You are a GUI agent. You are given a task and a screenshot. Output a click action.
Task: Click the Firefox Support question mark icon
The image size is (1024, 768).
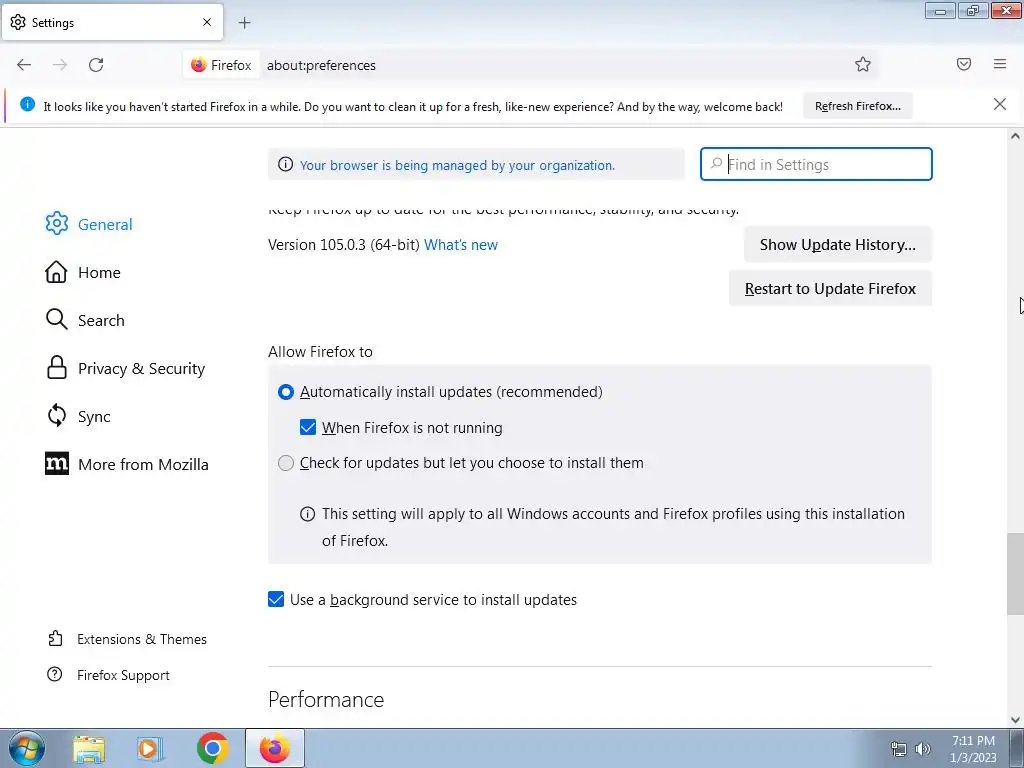pyautogui.click(x=55, y=675)
